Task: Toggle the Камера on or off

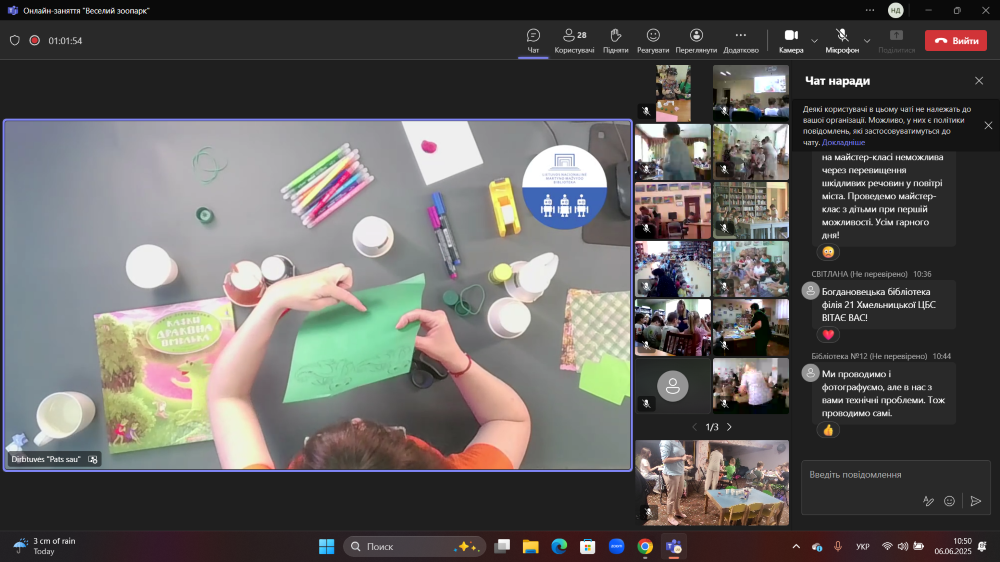Action: click(791, 41)
